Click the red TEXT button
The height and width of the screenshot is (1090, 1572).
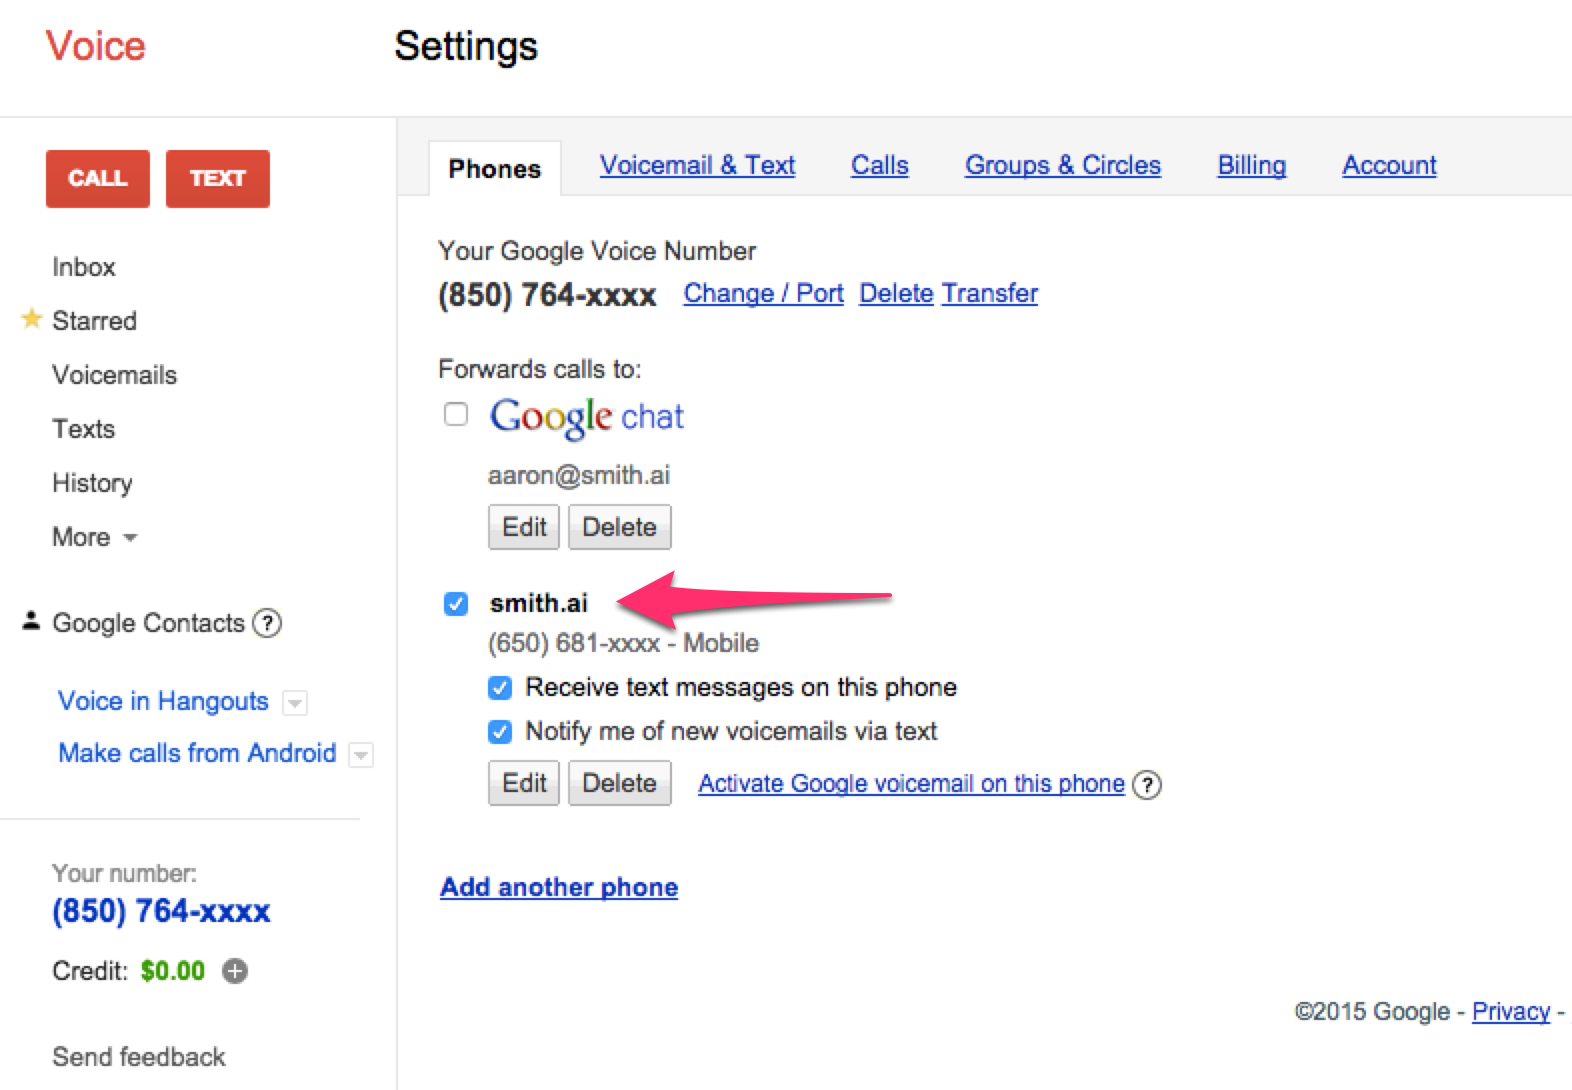click(218, 179)
